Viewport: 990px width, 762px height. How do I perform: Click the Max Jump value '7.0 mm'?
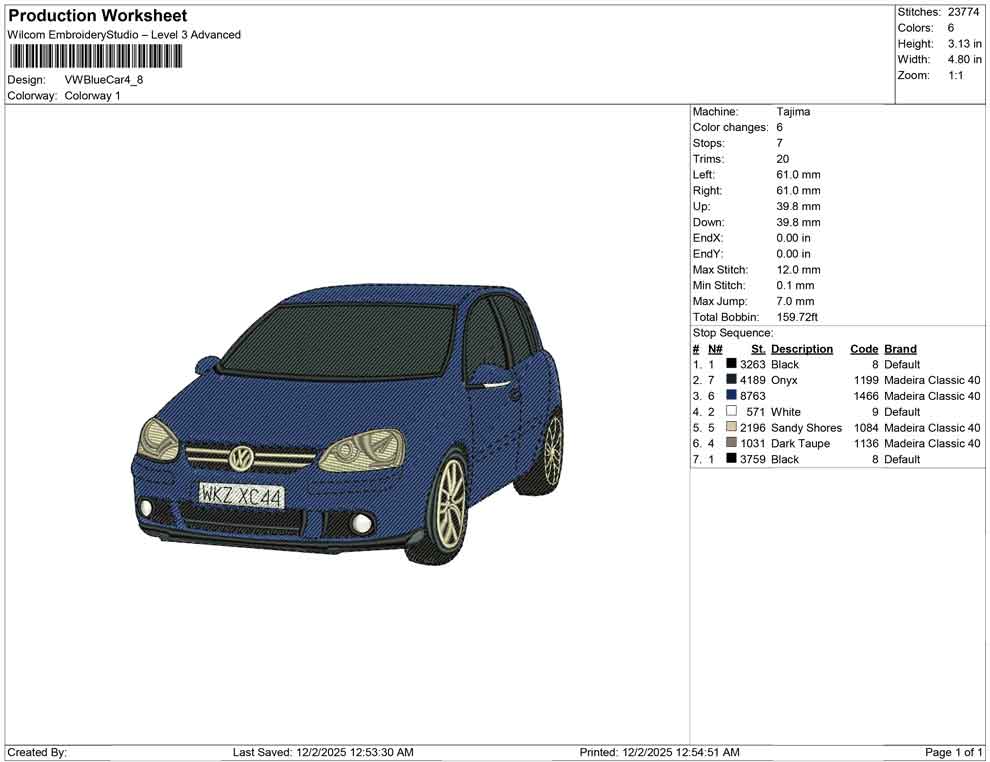coord(796,301)
